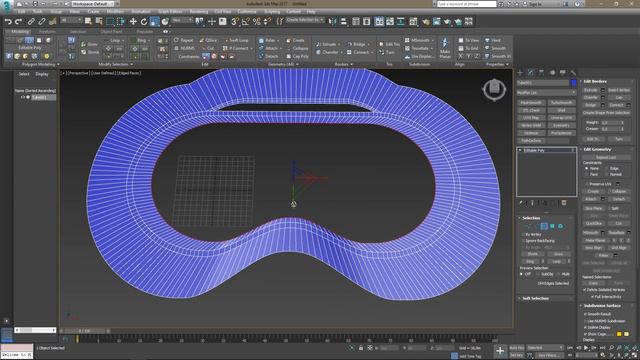
Task: Click the Align tool icon
Action: [343, 21]
